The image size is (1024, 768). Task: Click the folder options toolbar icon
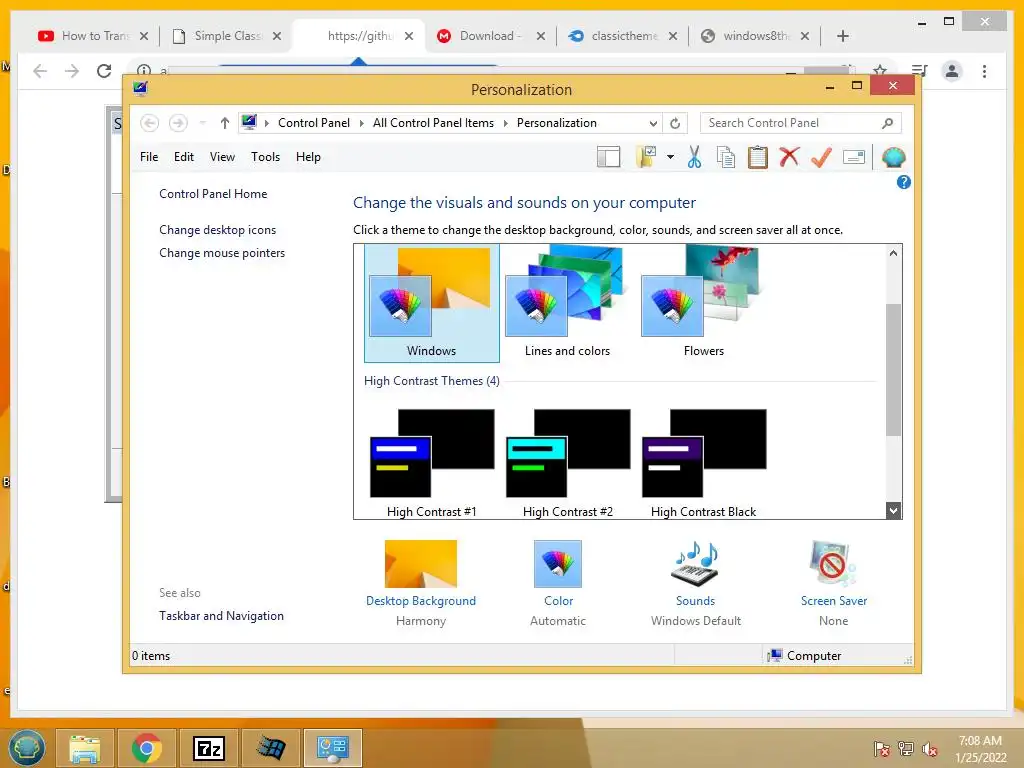point(646,157)
